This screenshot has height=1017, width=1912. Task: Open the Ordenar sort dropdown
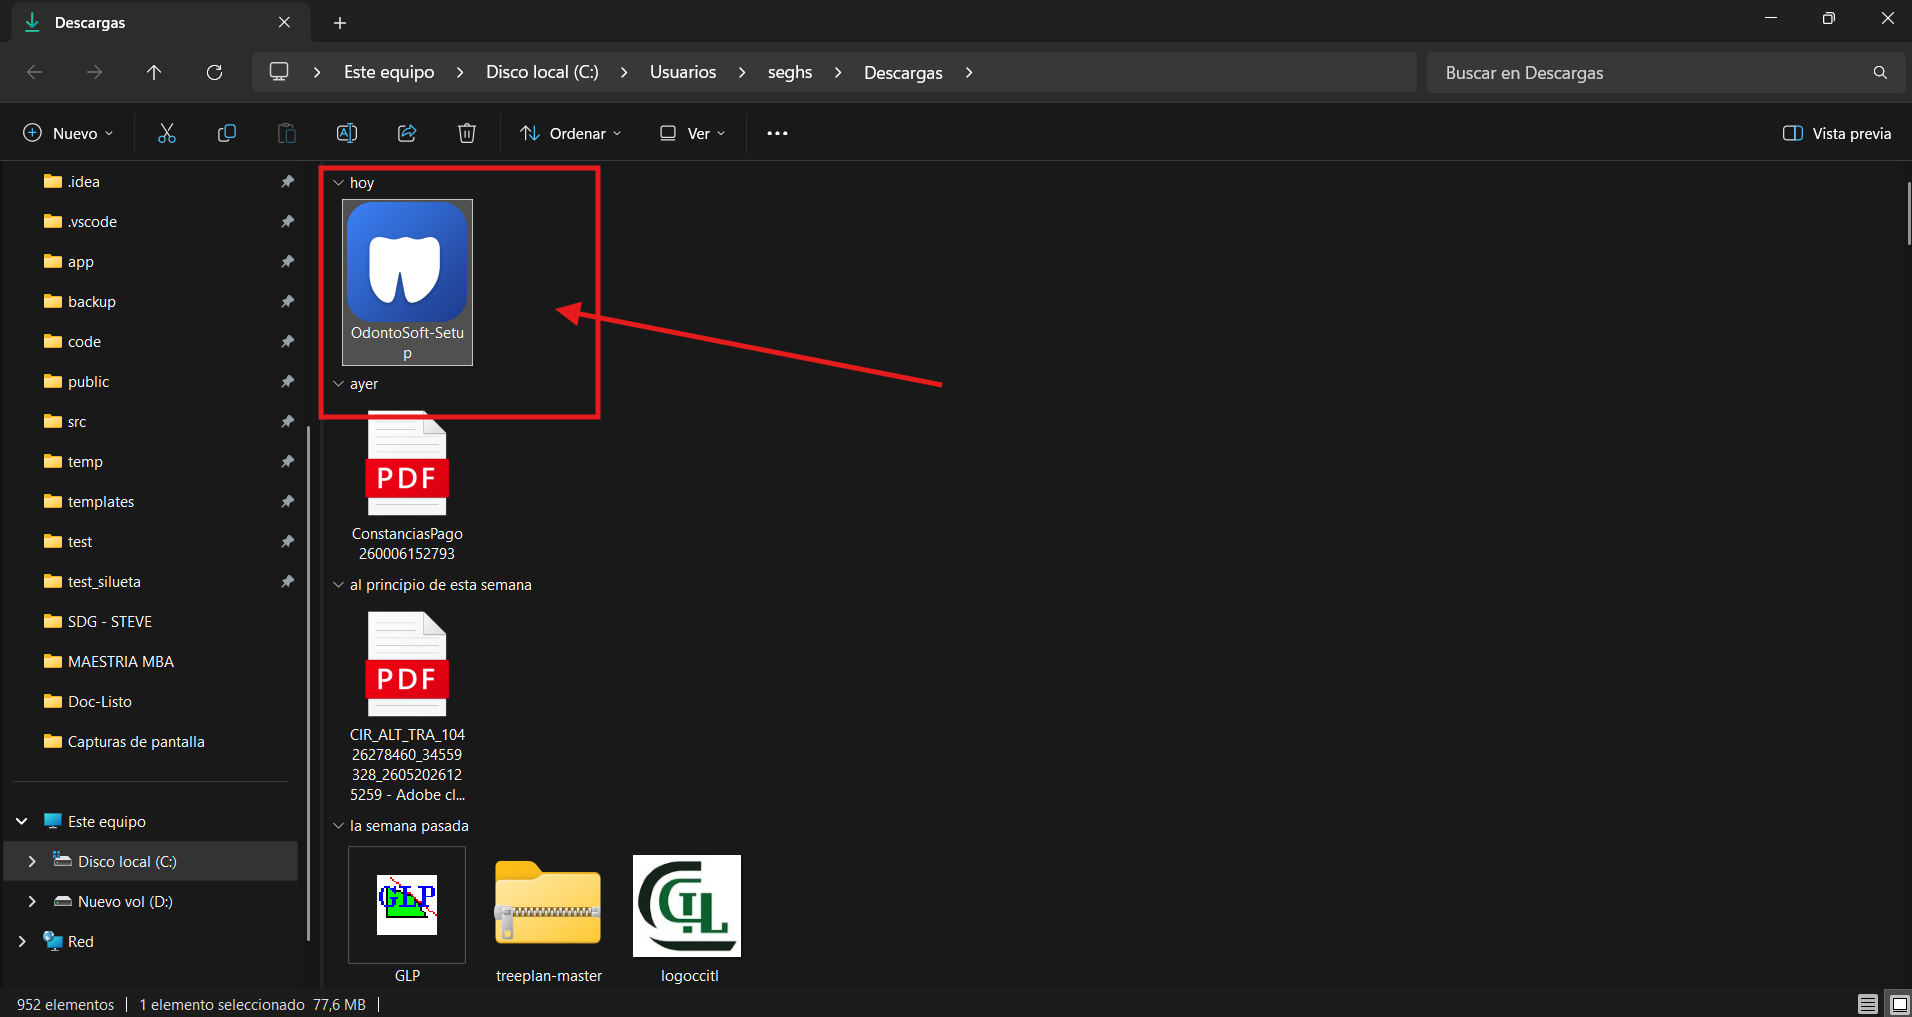571,133
